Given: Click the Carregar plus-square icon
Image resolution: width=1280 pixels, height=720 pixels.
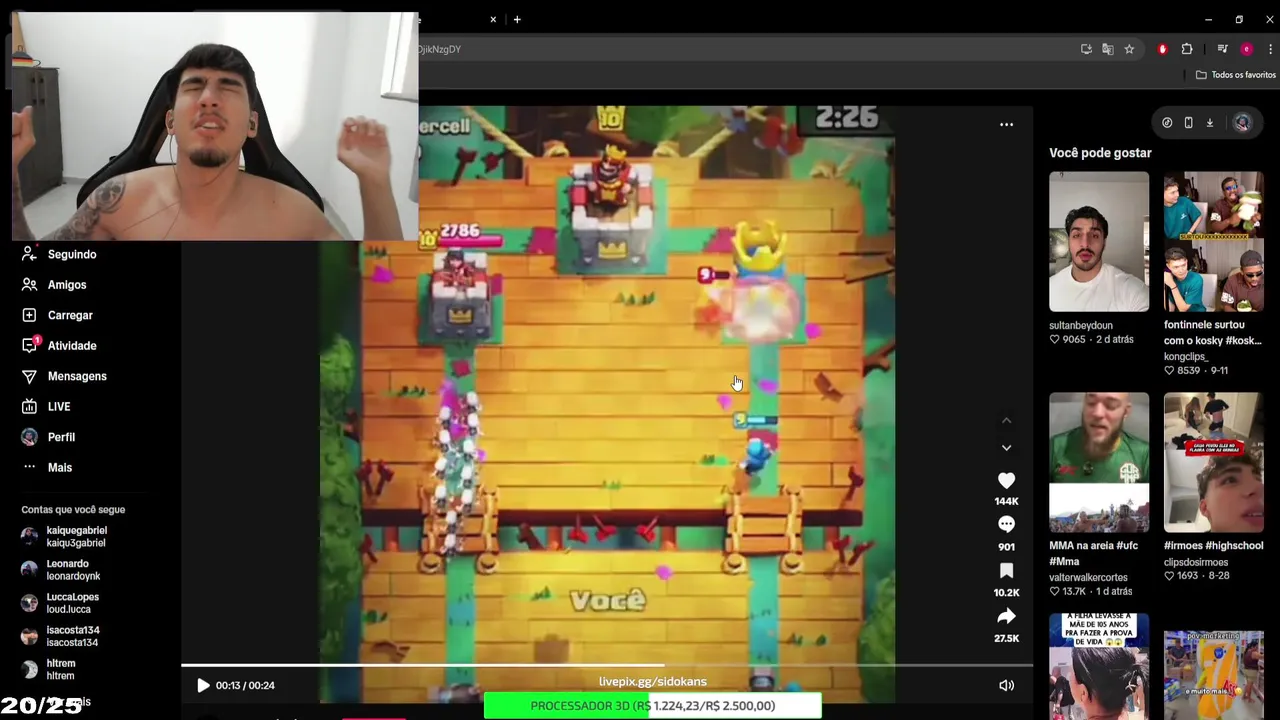Looking at the screenshot, I should coord(29,315).
